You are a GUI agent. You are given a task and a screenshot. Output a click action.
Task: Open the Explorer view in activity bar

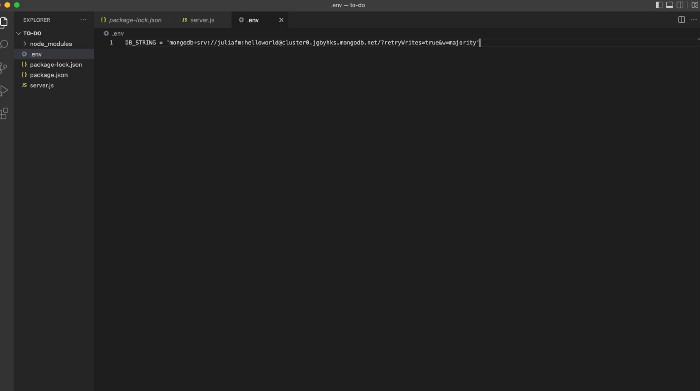point(4,21)
